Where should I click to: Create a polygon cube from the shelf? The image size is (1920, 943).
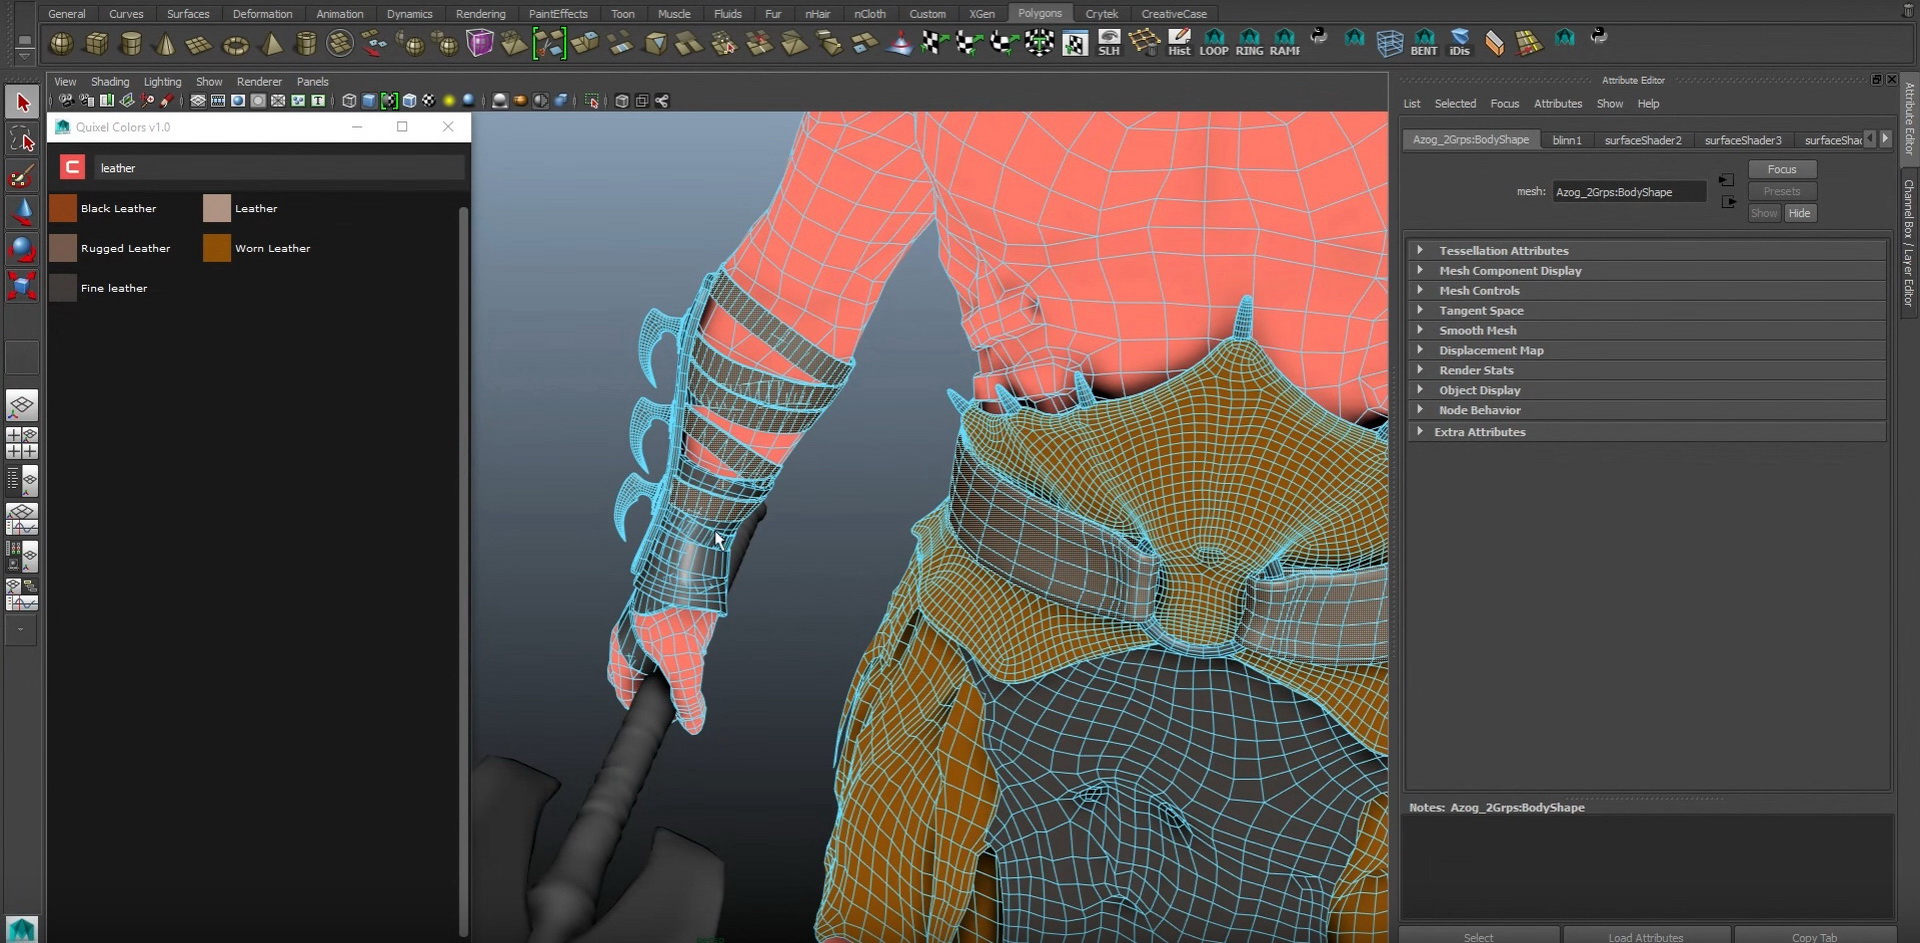(x=96, y=44)
